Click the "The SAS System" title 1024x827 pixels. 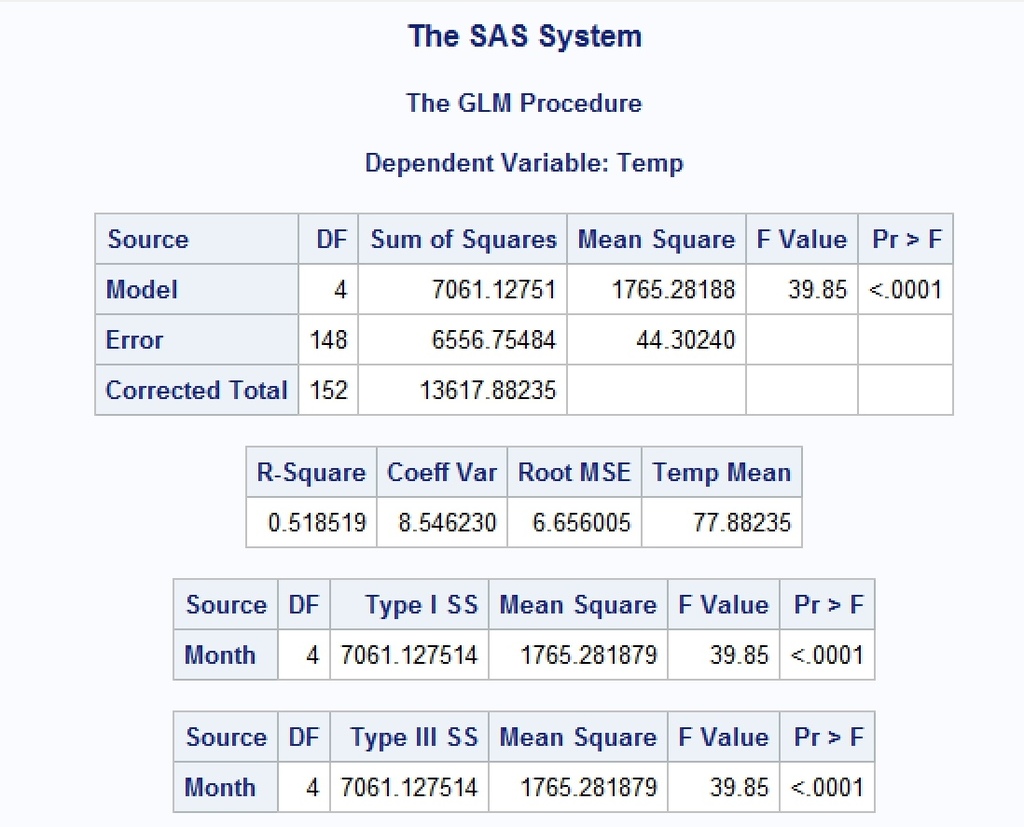pyautogui.click(x=524, y=37)
